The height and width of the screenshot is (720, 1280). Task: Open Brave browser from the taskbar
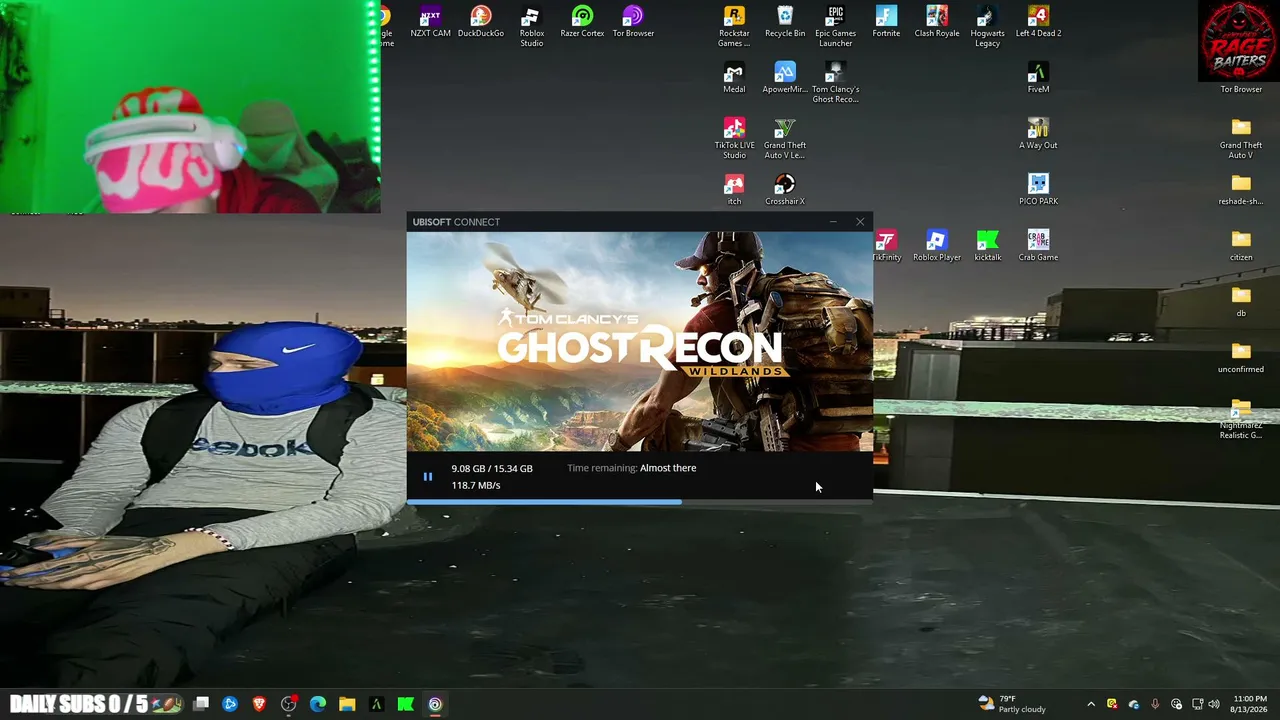tap(259, 704)
